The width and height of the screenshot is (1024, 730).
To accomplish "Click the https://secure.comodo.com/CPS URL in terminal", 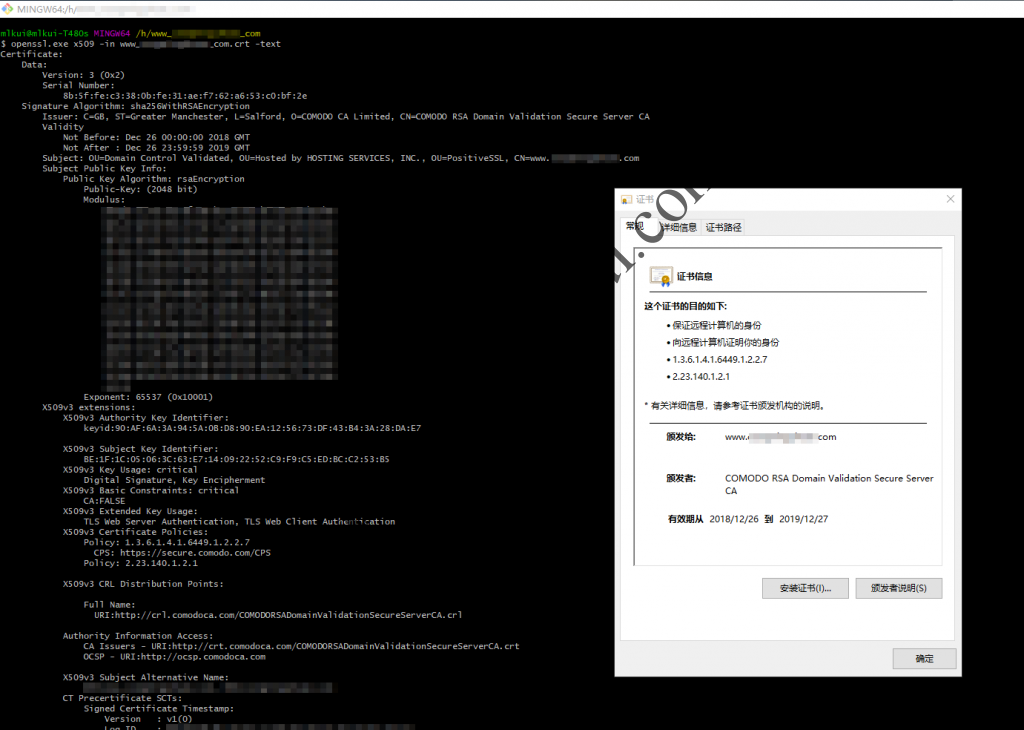I will click(195, 552).
